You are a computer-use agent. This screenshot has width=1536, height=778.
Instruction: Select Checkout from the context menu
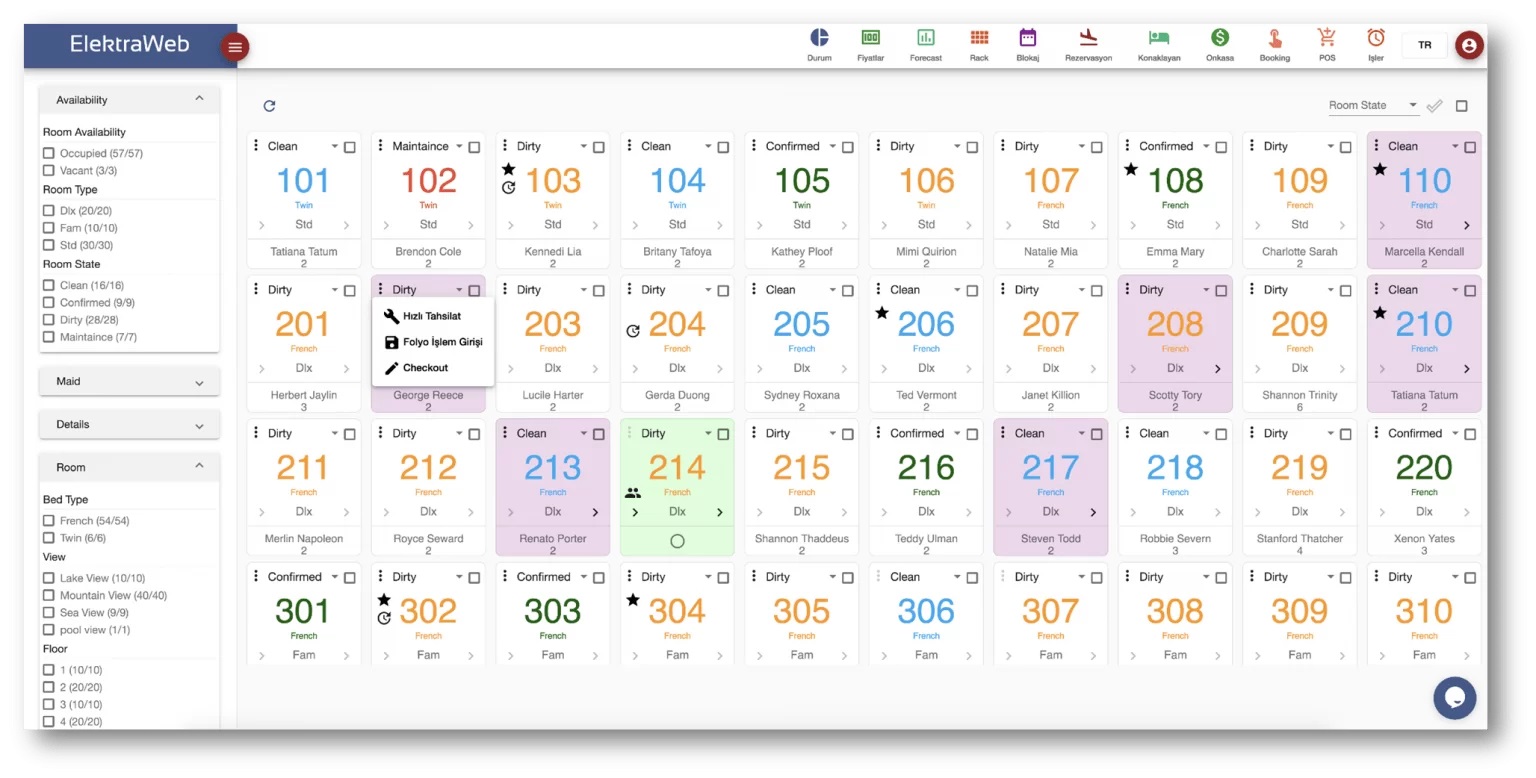click(x=425, y=368)
